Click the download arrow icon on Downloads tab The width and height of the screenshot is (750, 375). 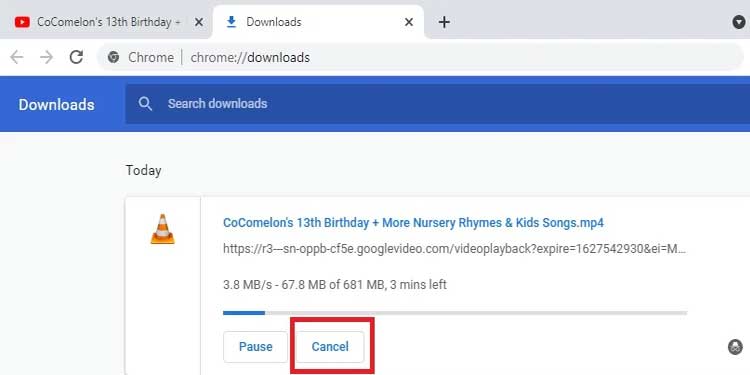(232, 22)
